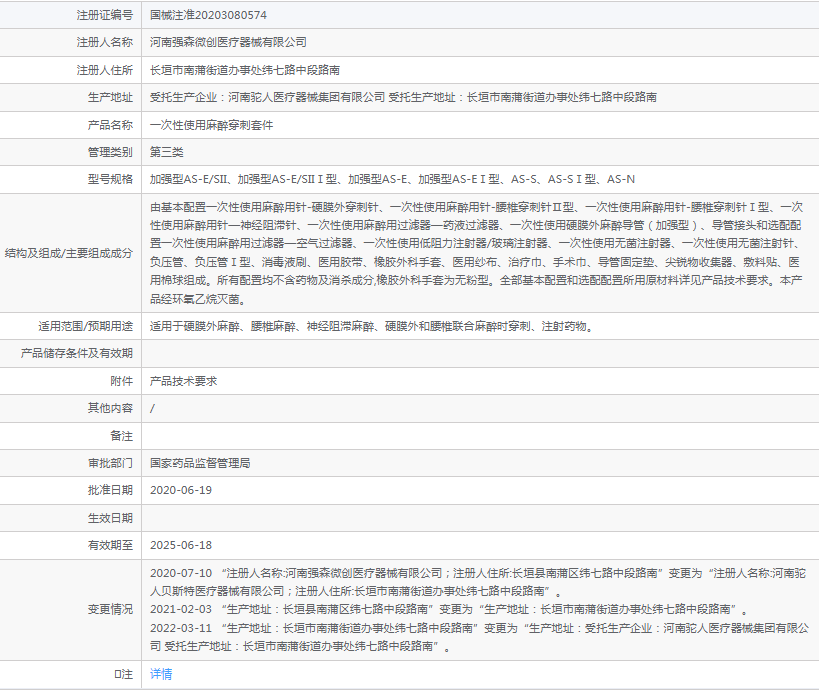Open the 详情 link
The width and height of the screenshot is (819, 693).
click(161, 674)
